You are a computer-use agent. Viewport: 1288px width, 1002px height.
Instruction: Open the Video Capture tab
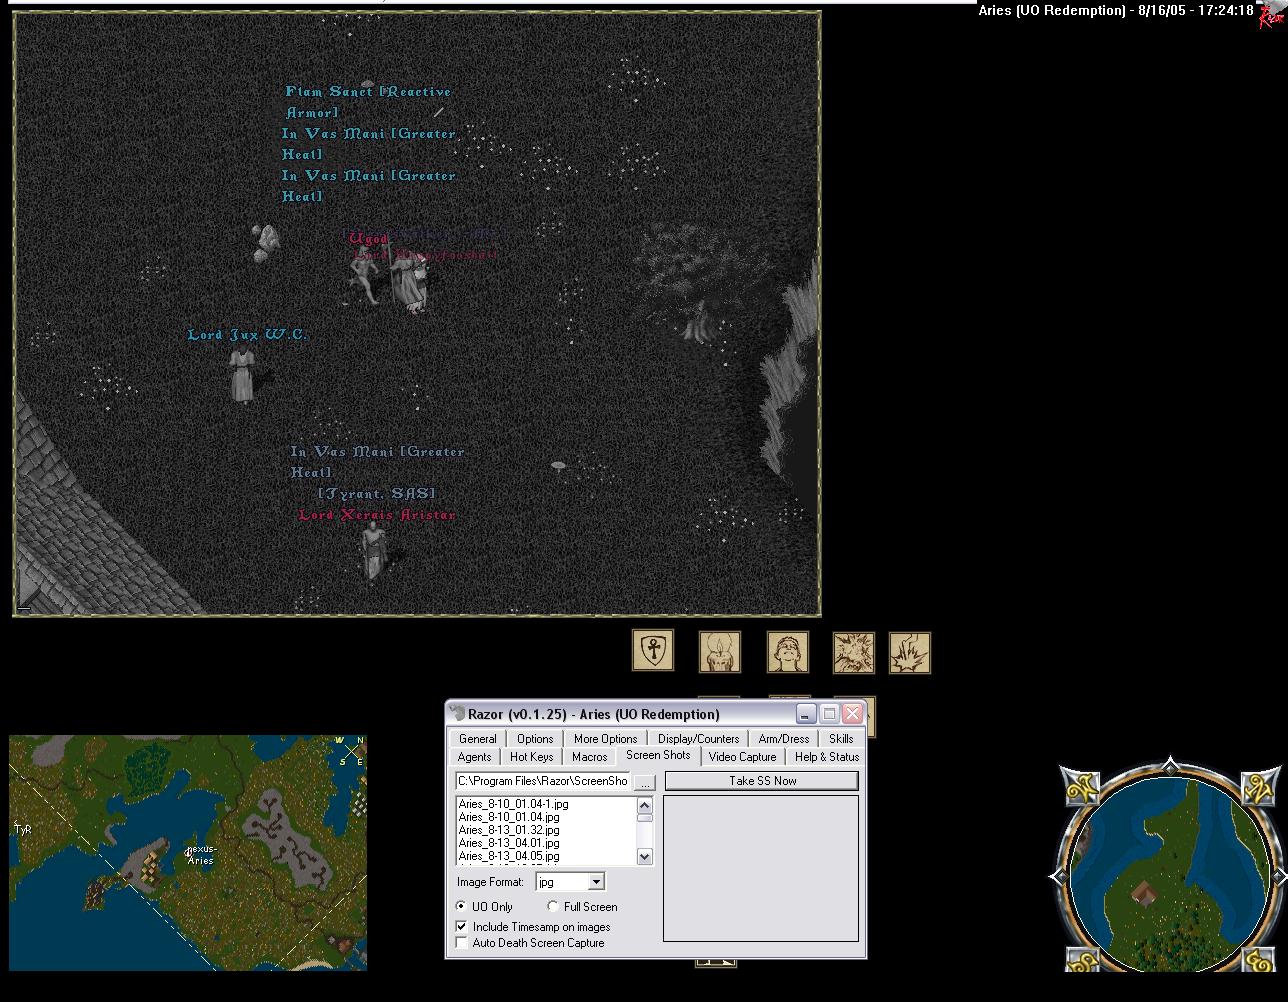[742, 757]
